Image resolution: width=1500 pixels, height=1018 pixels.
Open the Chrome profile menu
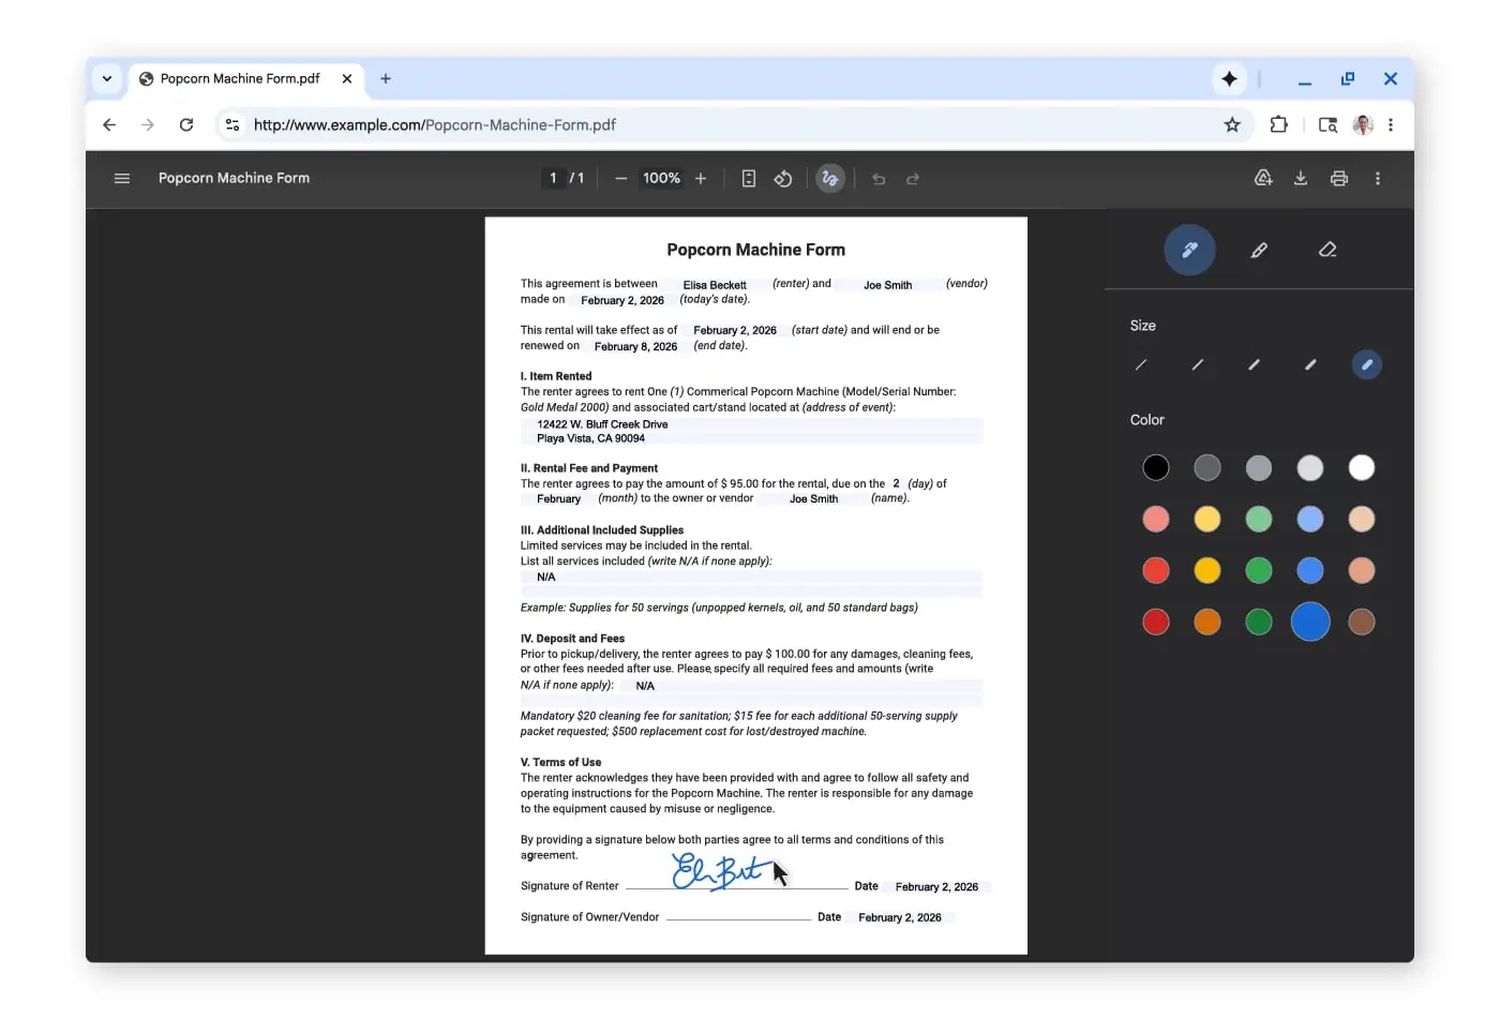[x=1363, y=124]
